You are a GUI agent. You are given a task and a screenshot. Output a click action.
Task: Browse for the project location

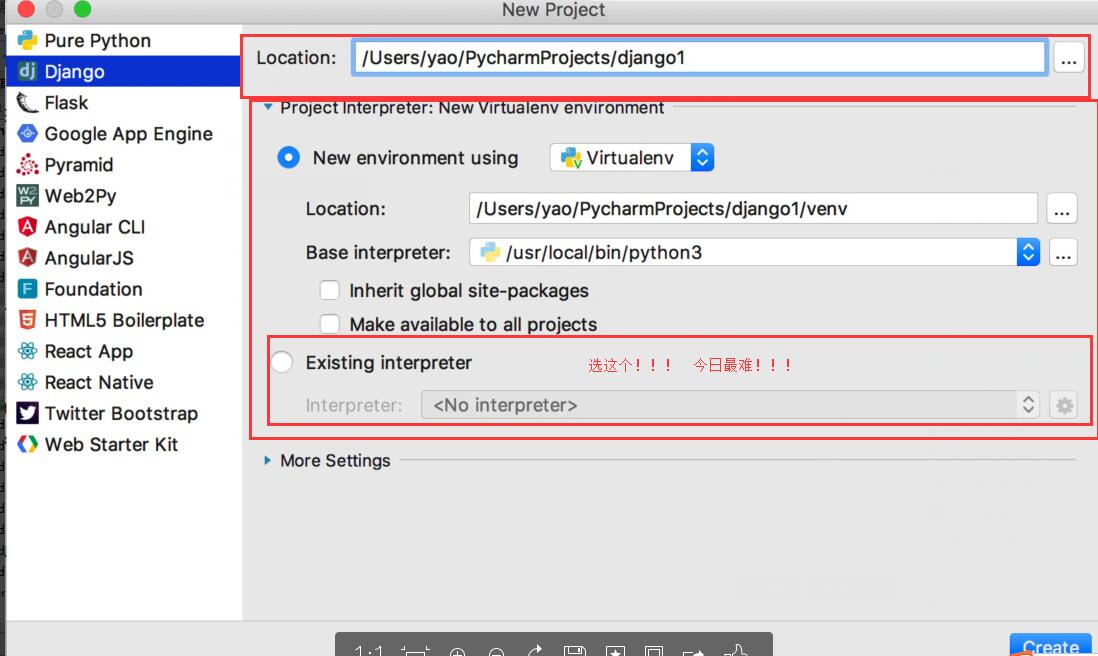[x=1069, y=58]
